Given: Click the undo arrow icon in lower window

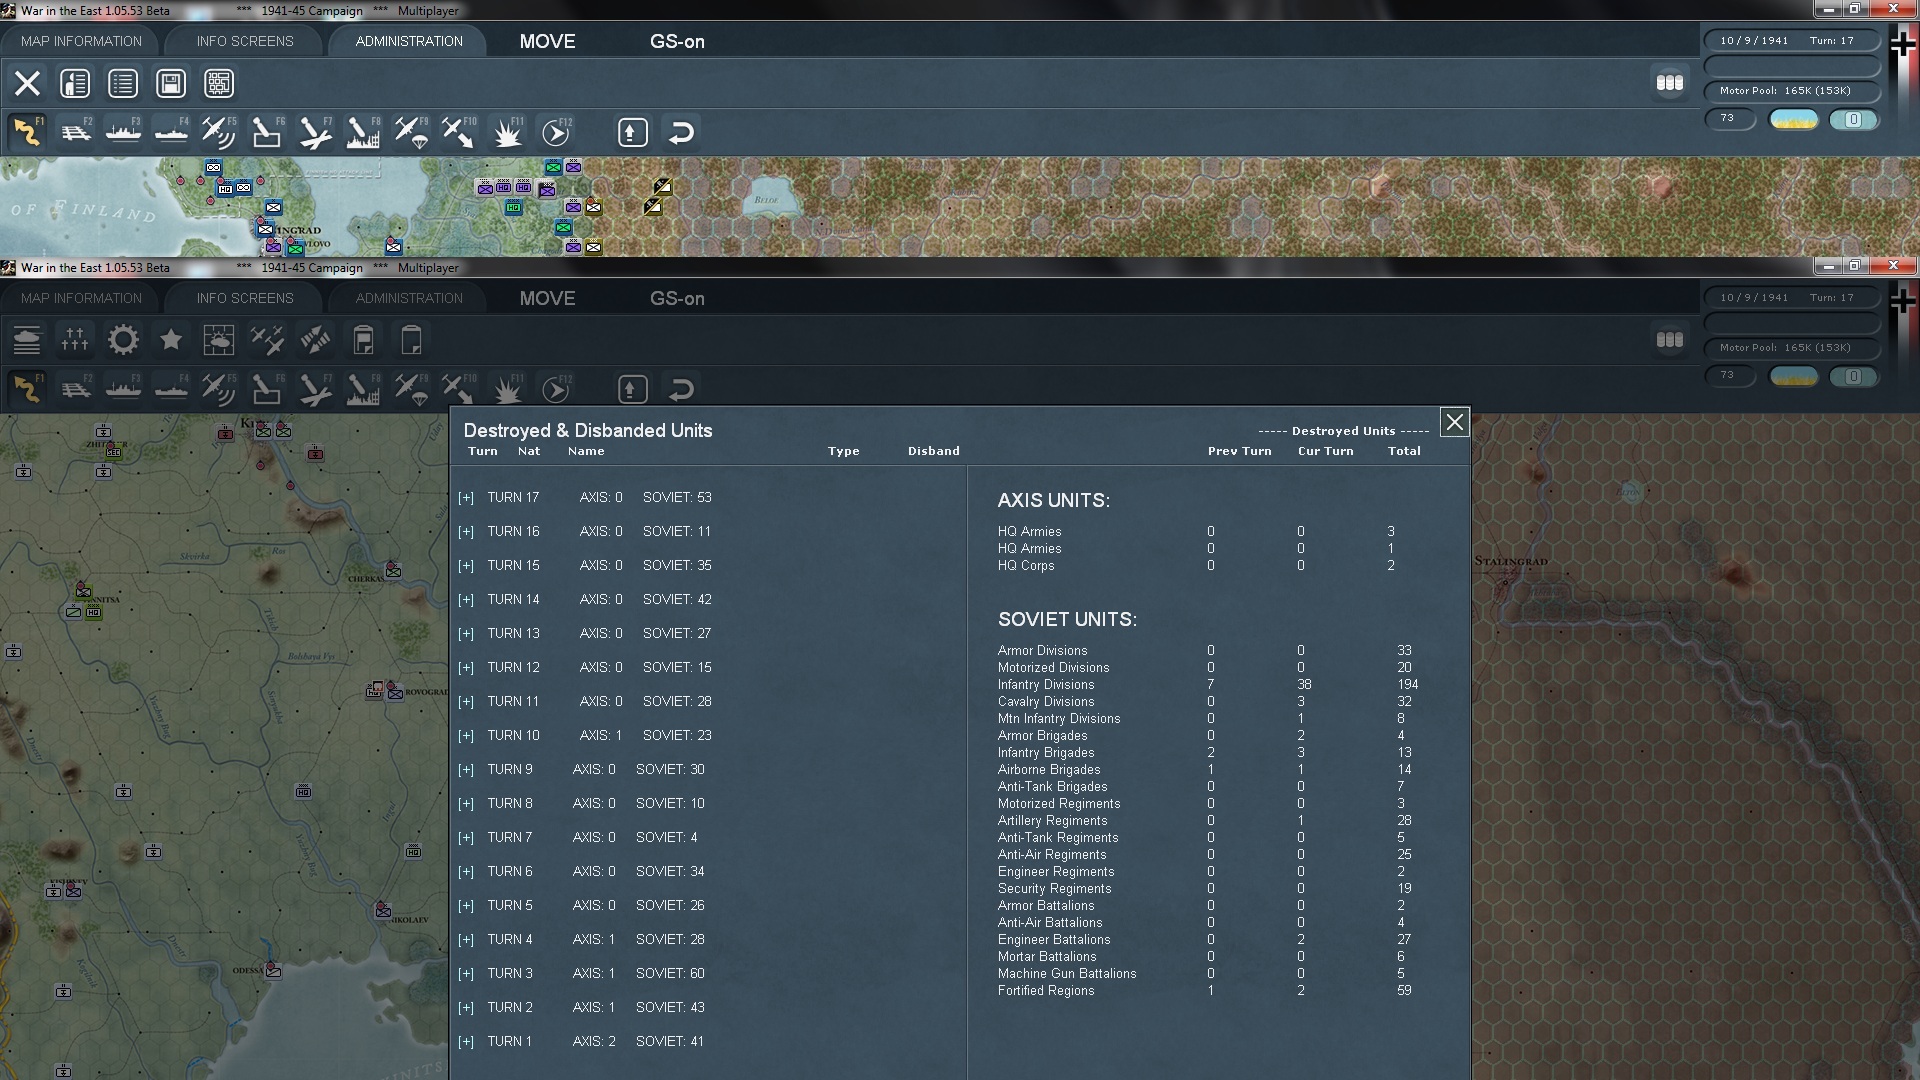Looking at the screenshot, I should coord(681,389).
